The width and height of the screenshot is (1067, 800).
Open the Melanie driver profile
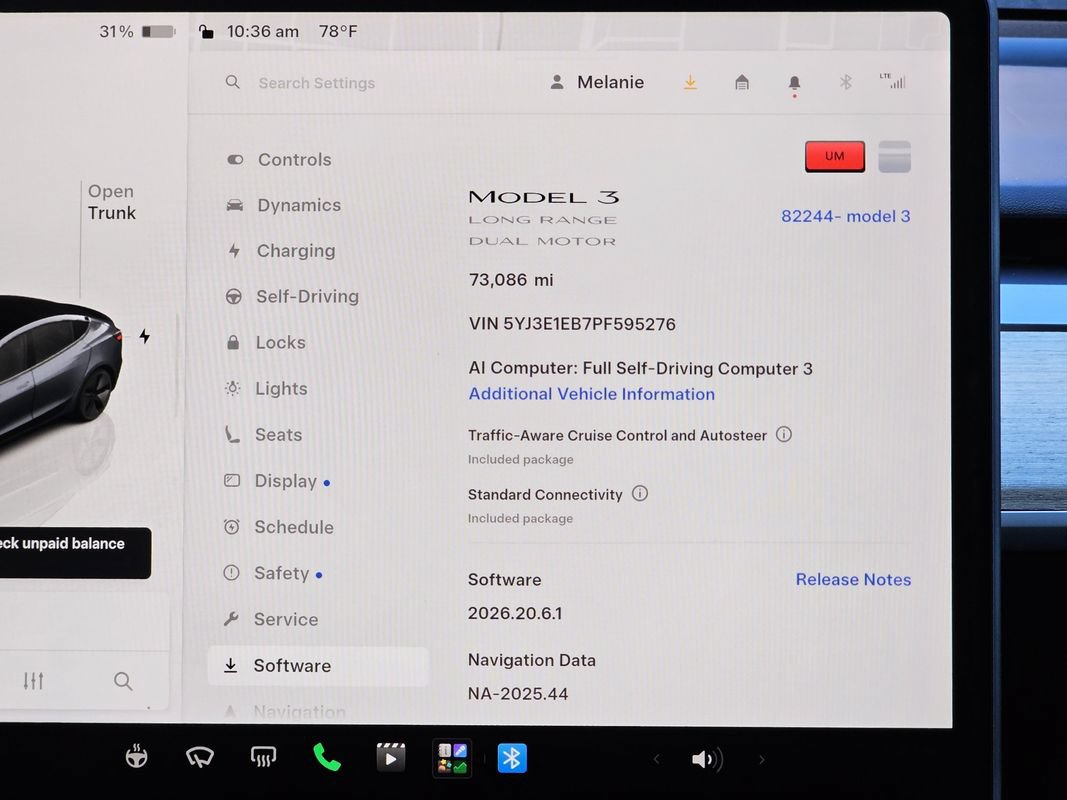tap(597, 82)
